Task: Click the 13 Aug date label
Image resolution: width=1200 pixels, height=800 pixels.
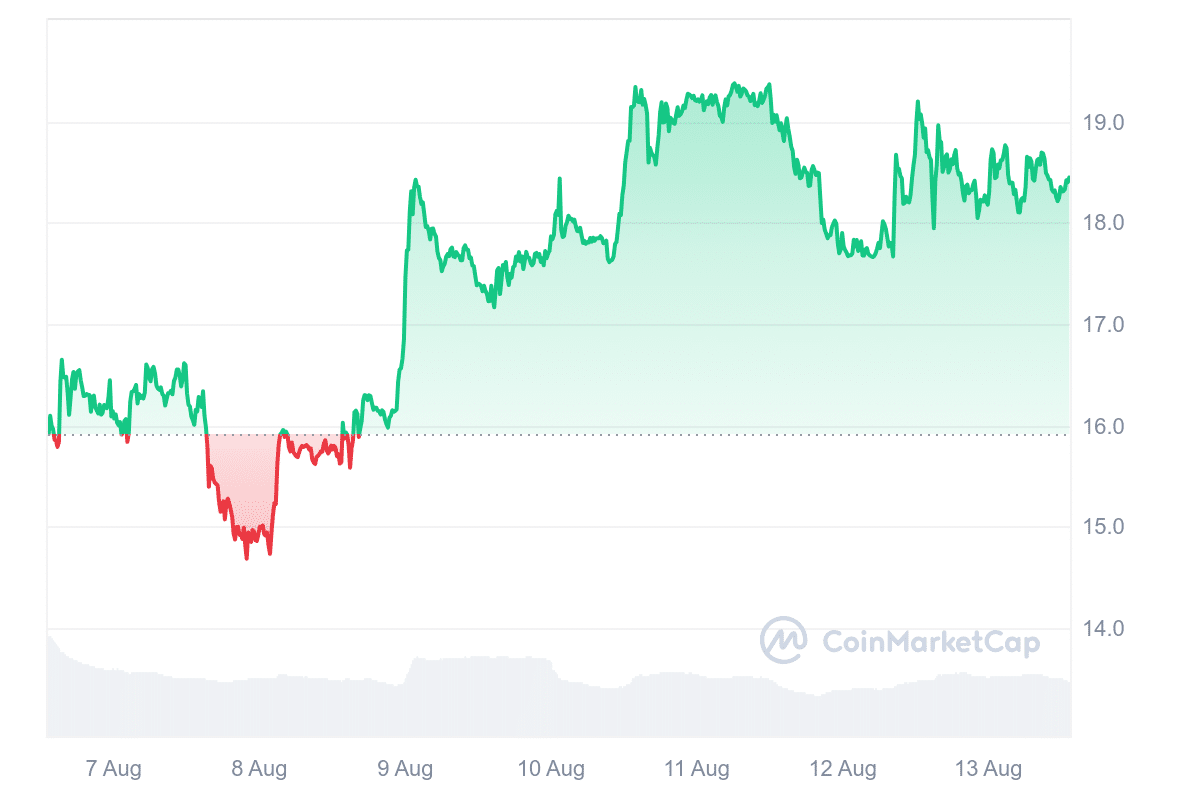Action: 989,768
